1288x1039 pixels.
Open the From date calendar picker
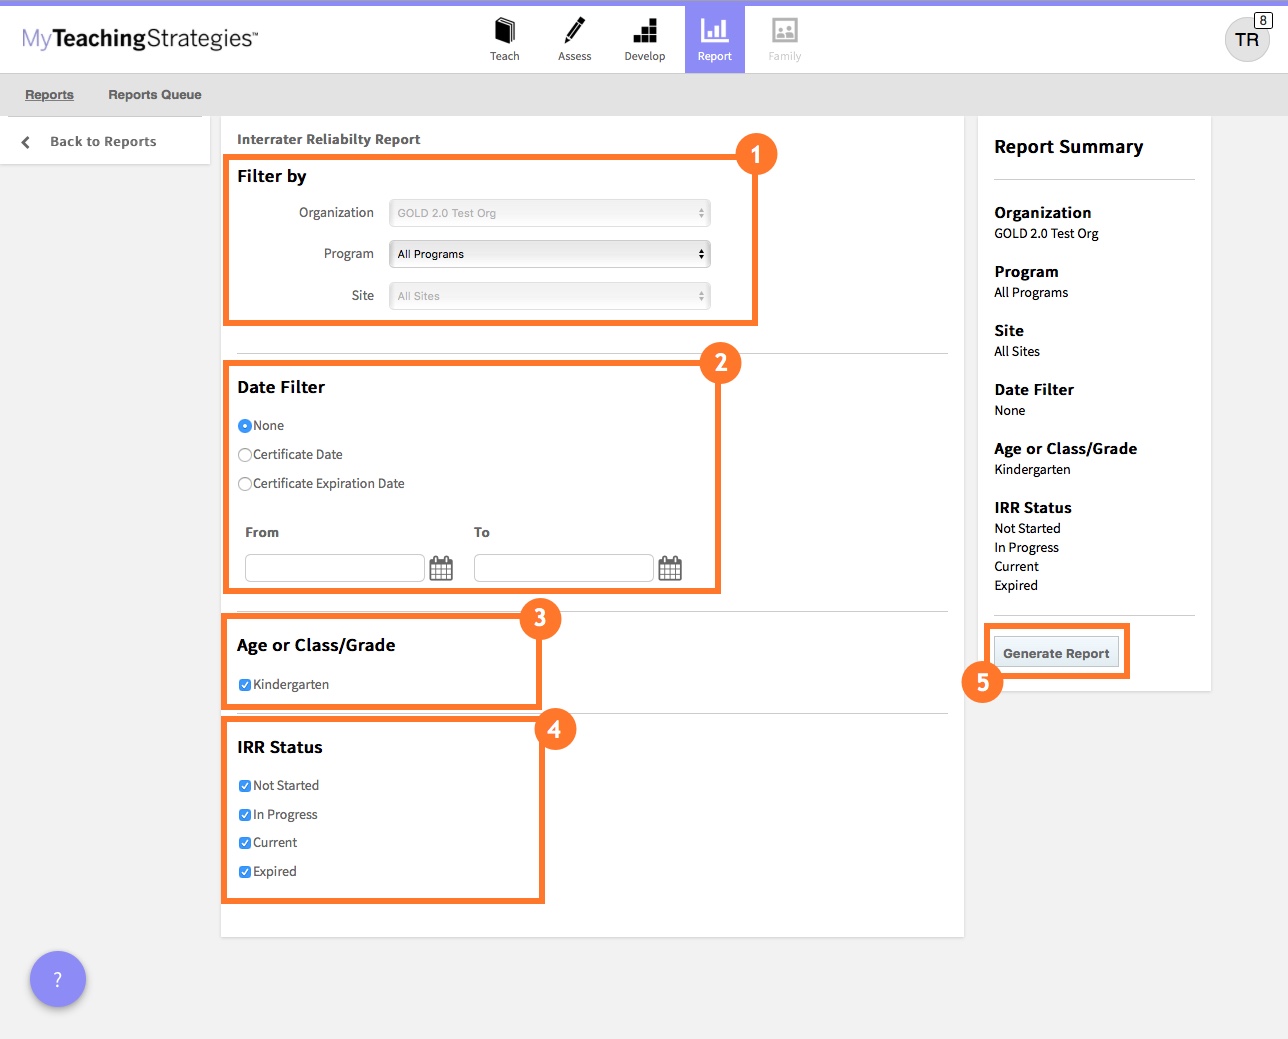[441, 569]
